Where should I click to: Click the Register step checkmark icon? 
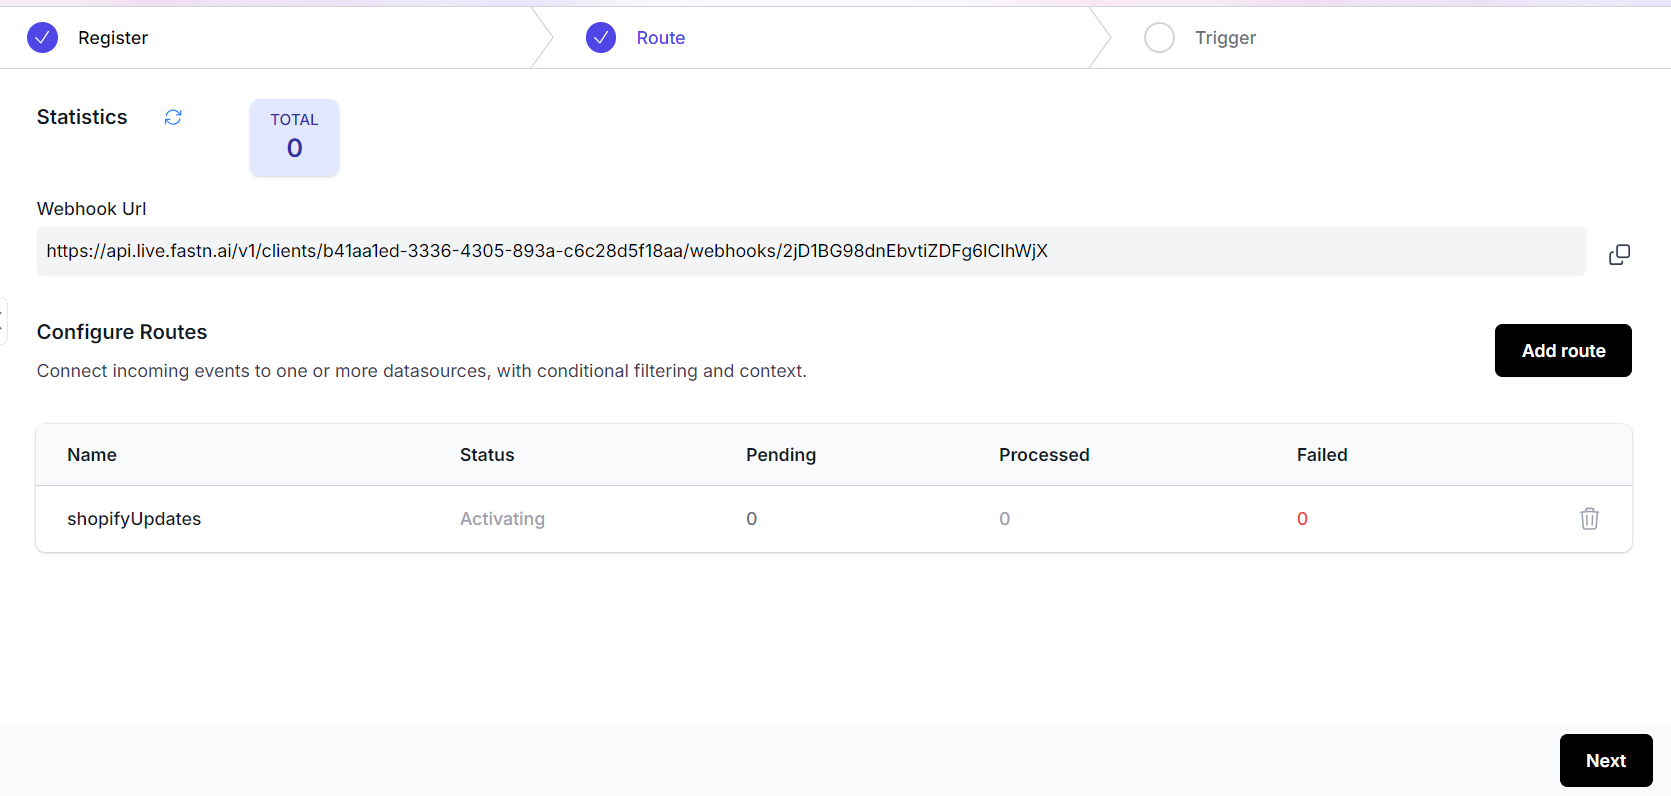point(42,38)
